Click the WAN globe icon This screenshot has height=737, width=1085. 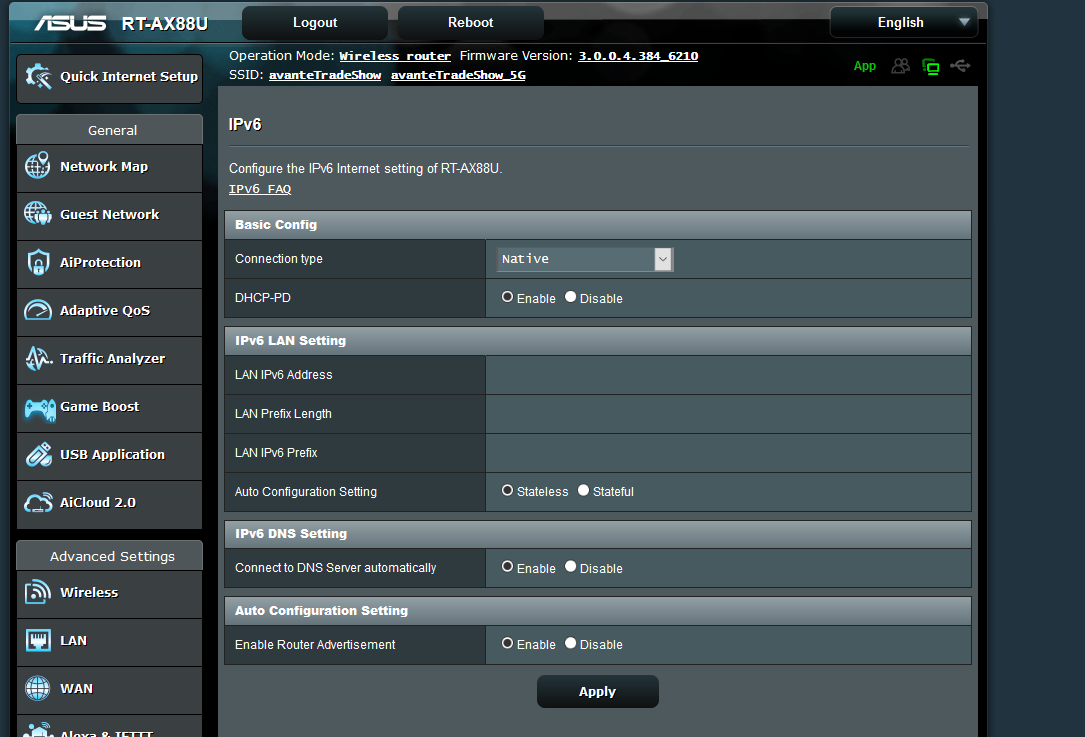pyautogui.click(x=37, y=688)
